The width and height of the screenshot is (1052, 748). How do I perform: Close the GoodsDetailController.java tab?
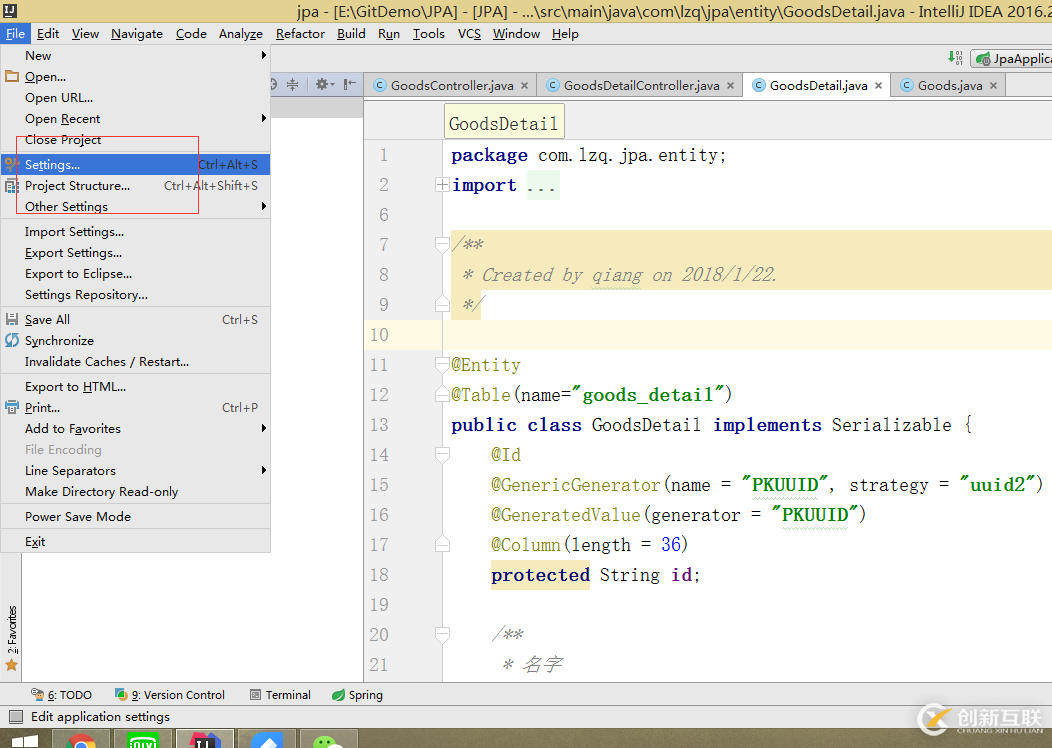(731, 85)
